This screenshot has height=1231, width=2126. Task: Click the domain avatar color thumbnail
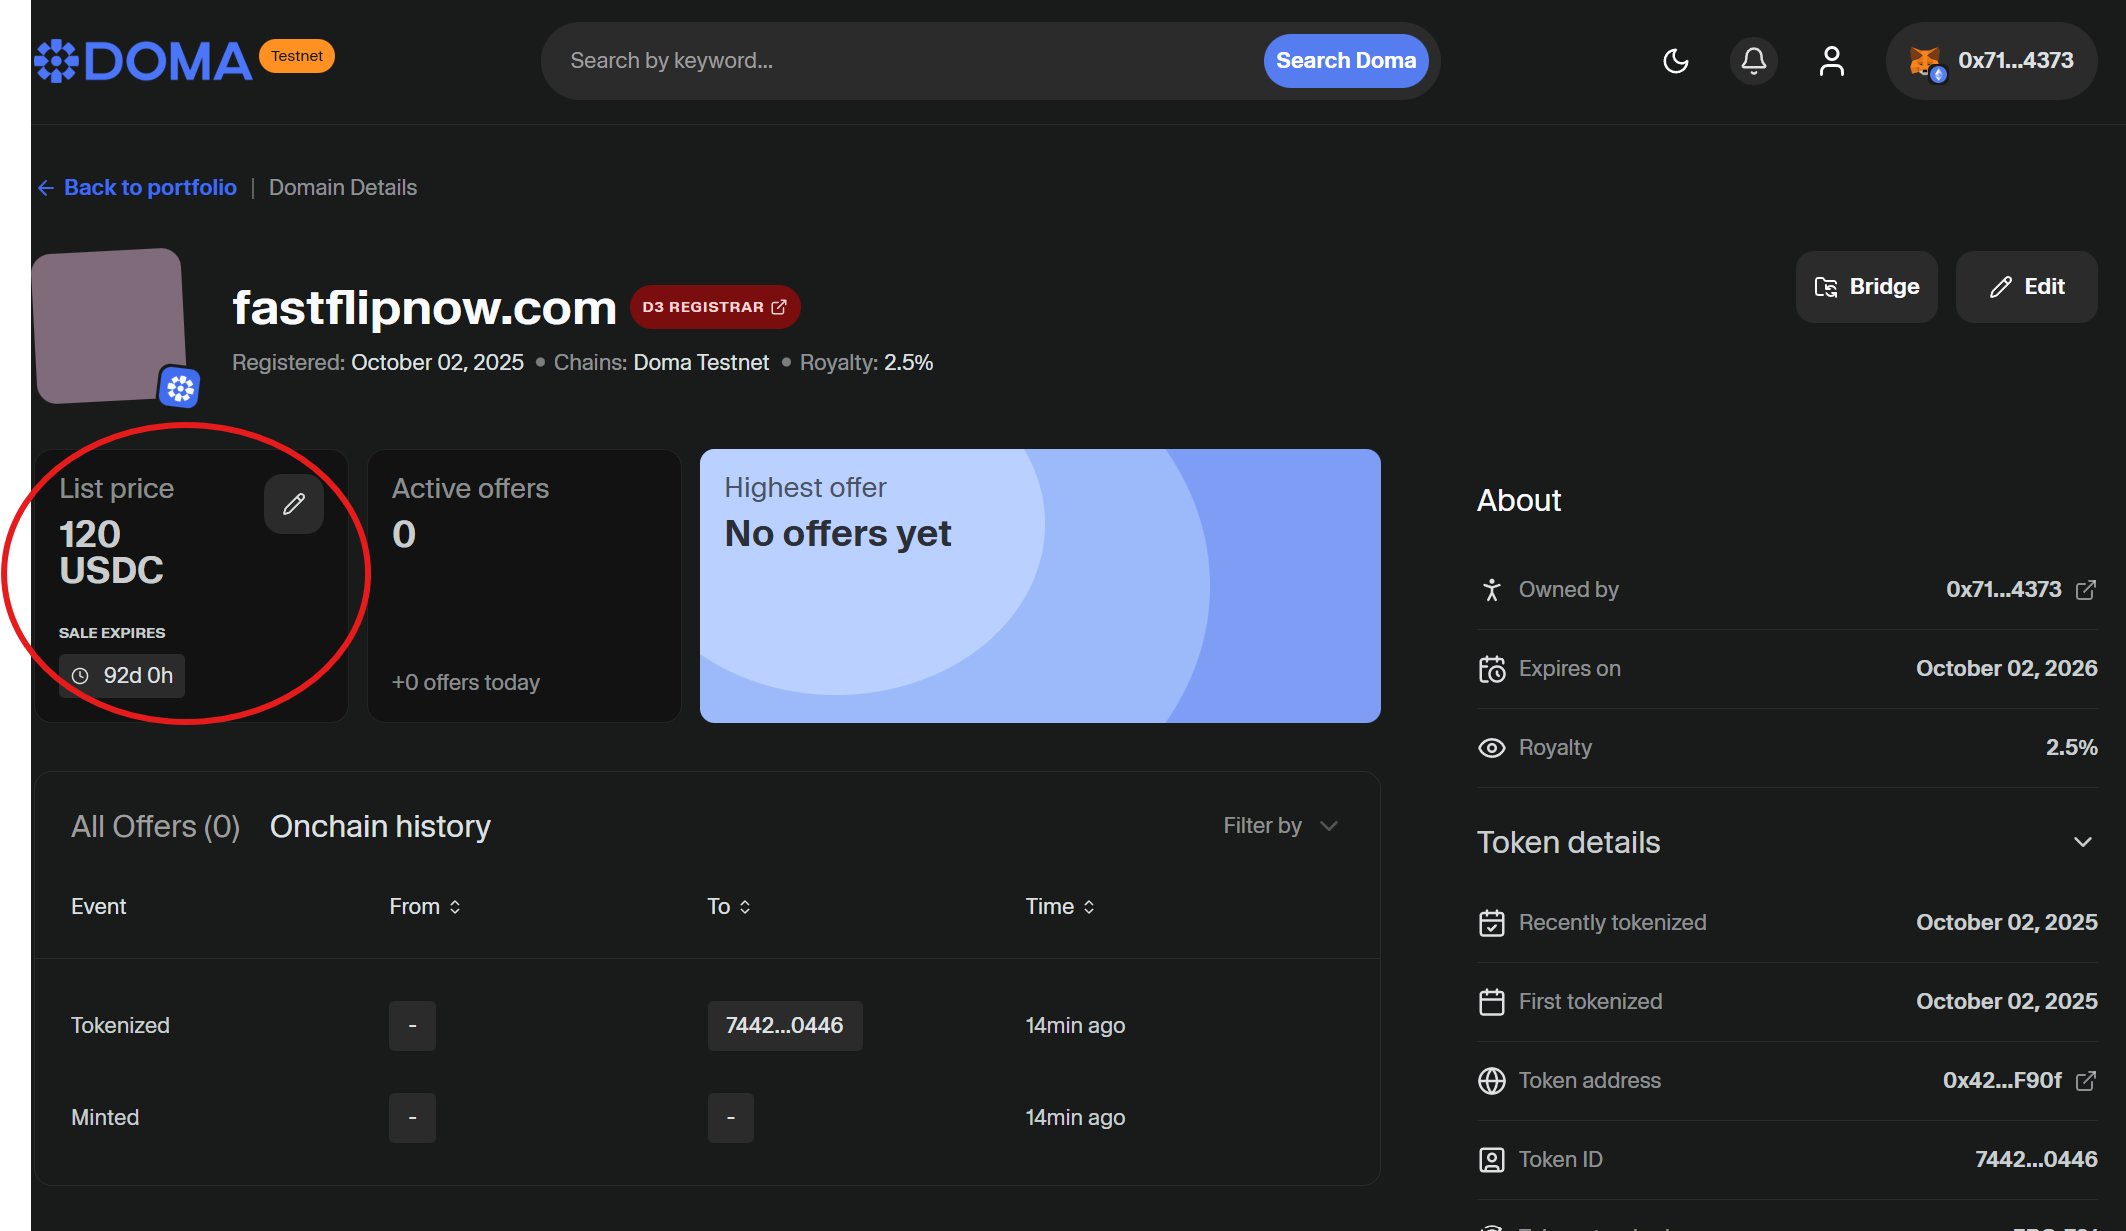click(108, 324)
